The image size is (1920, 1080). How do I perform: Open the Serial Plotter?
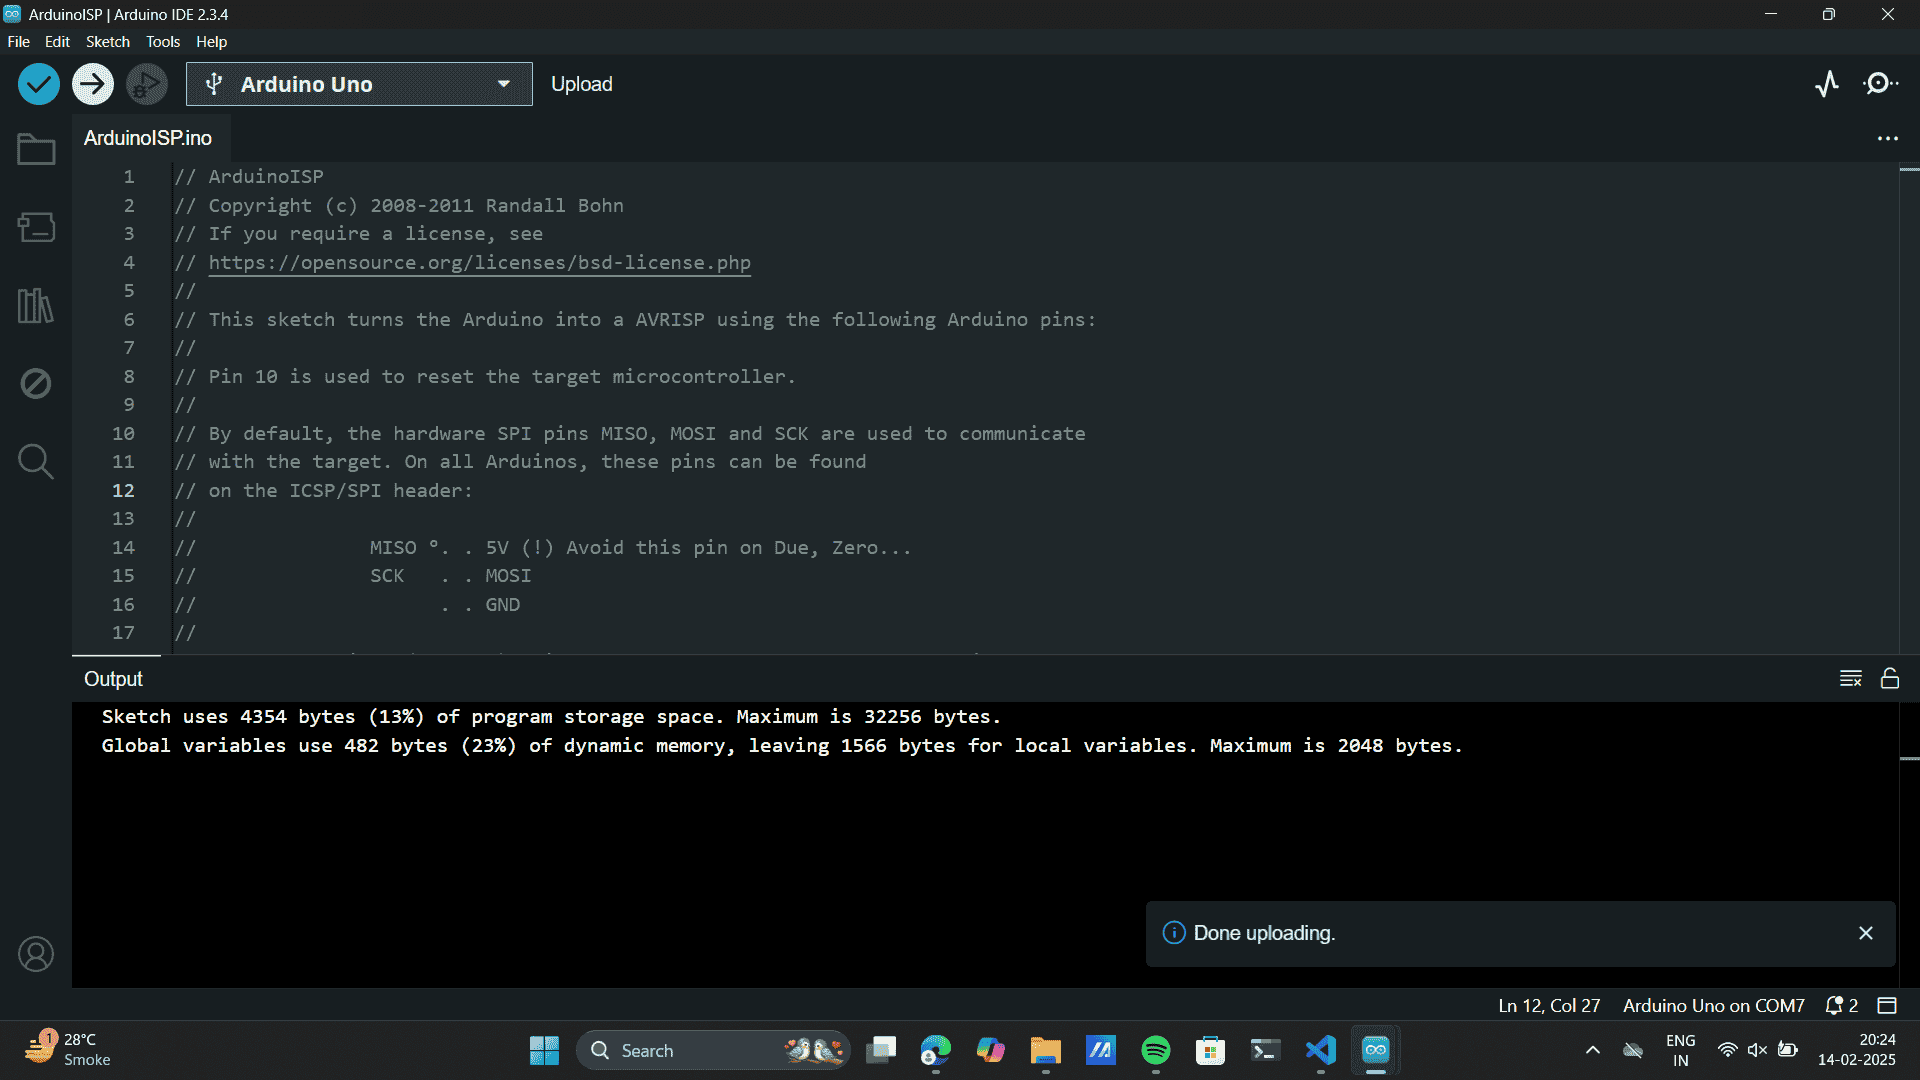point(1827,84)
